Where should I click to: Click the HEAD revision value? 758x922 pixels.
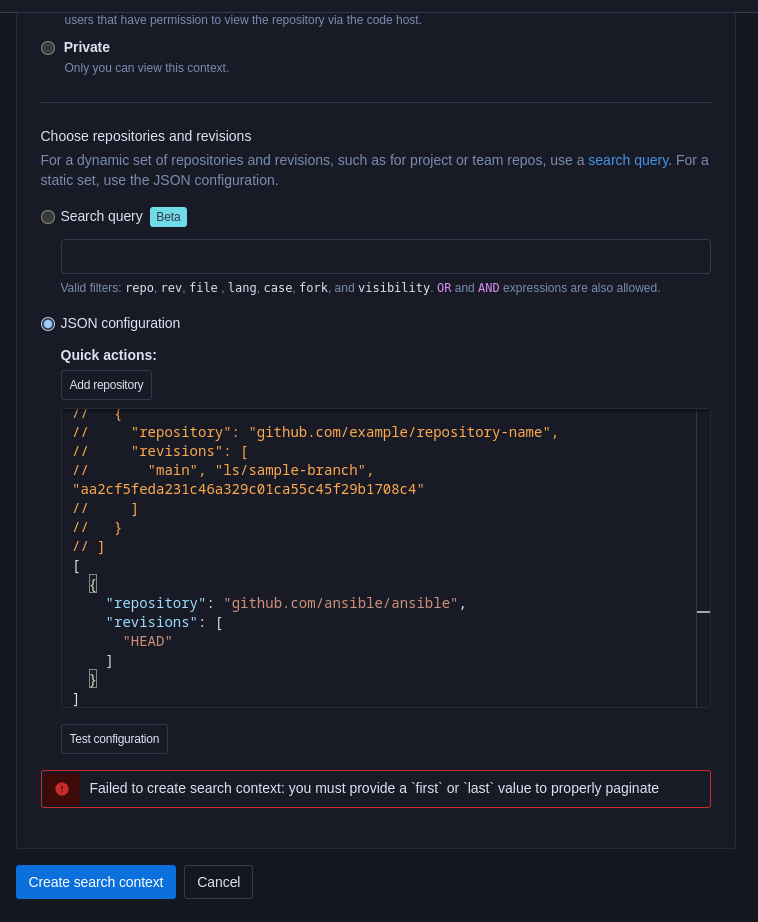click(x=147, y=641)
